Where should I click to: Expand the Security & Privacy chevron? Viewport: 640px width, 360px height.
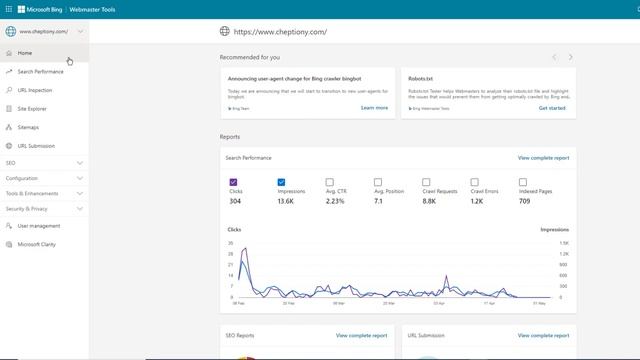click(80, 209)
